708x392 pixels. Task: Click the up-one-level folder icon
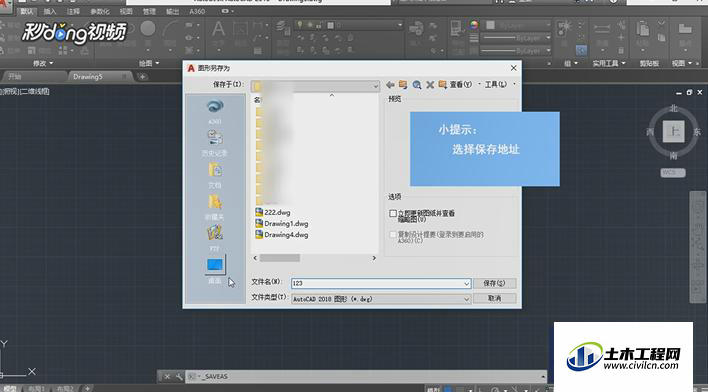(403, 84)
